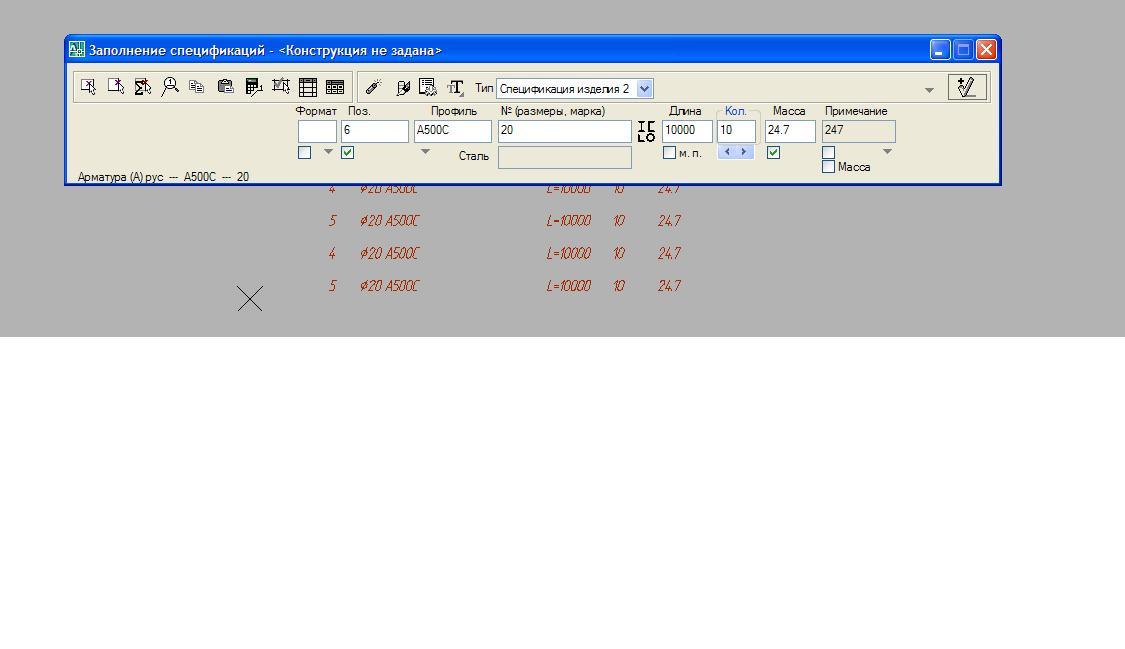
Task: Expand the dropdown arrow under Профиль
Action: [425, 151]
